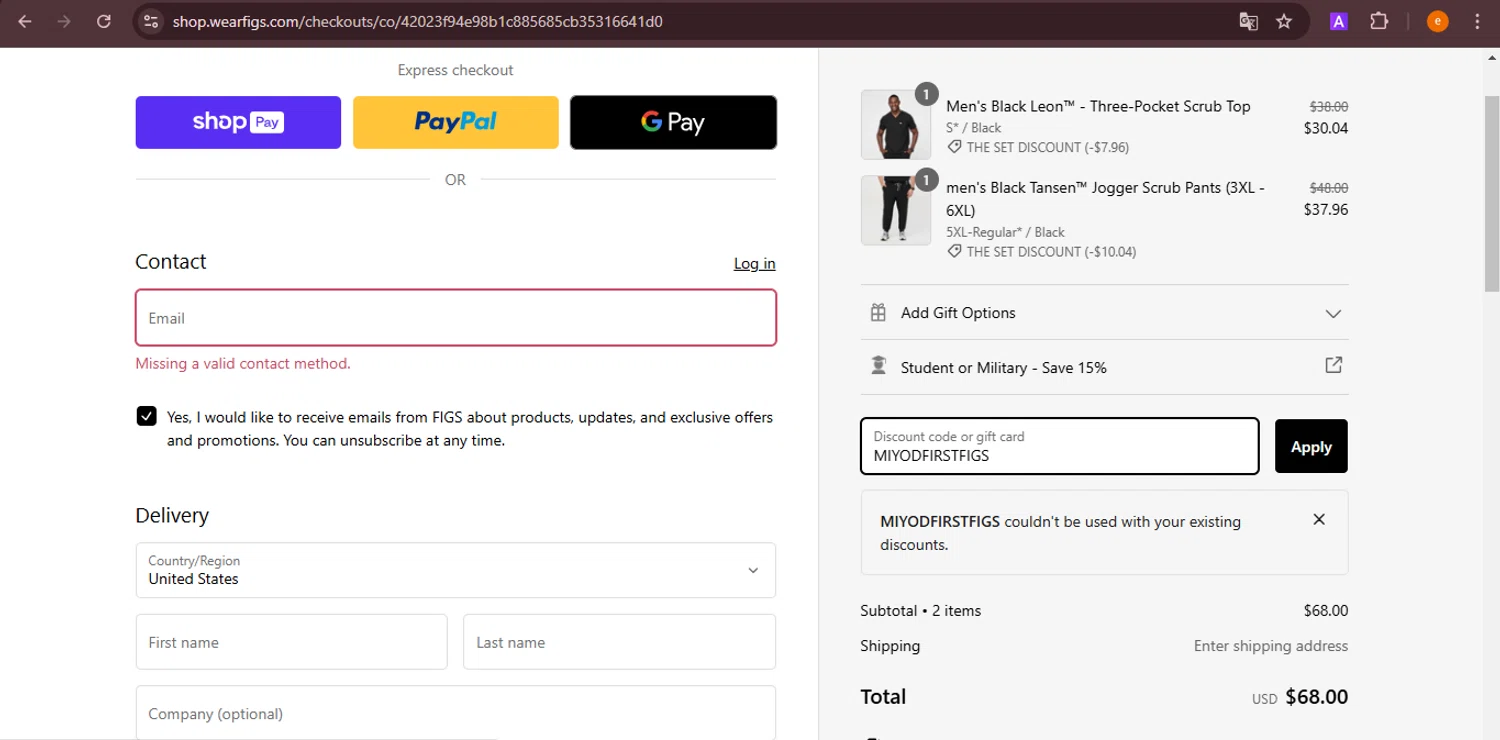Focus the Email input field
This screenshot has height=740, width=1500.
(455, 318)
